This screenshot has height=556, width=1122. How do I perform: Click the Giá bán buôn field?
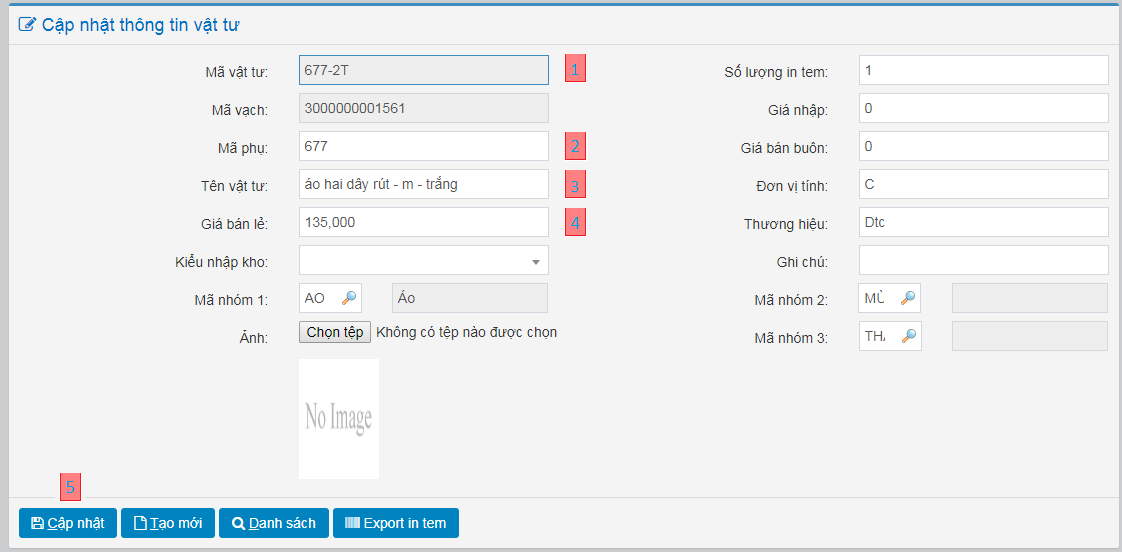[983, 146]
